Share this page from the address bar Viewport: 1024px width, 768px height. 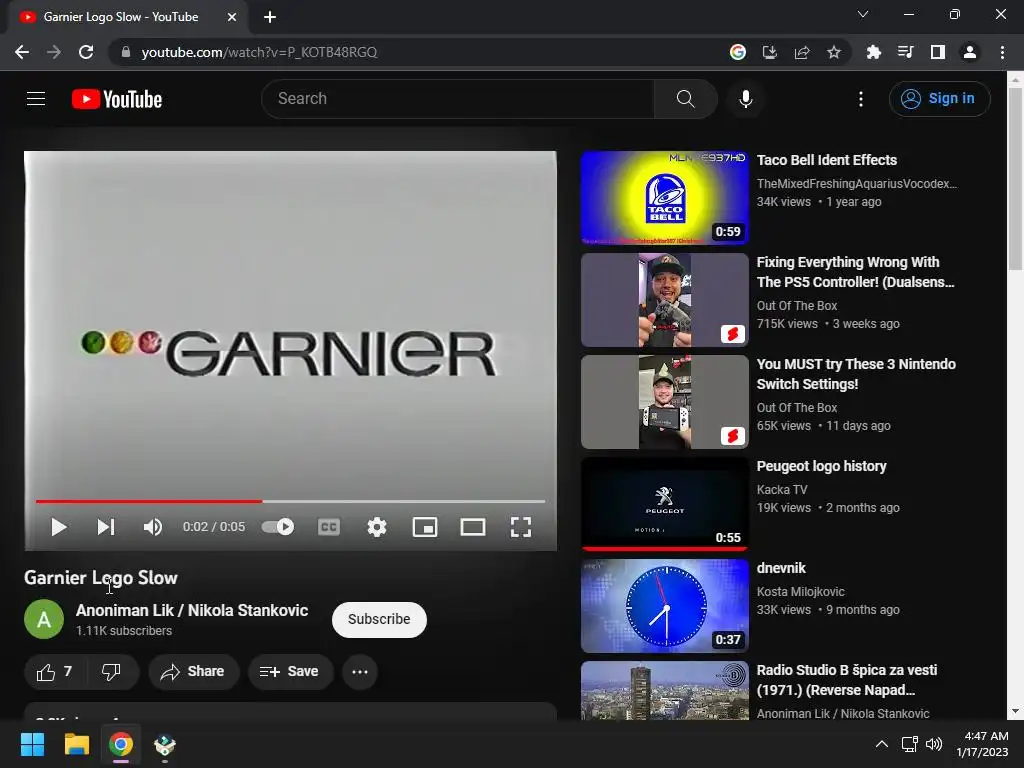click(x=801, y=52)
